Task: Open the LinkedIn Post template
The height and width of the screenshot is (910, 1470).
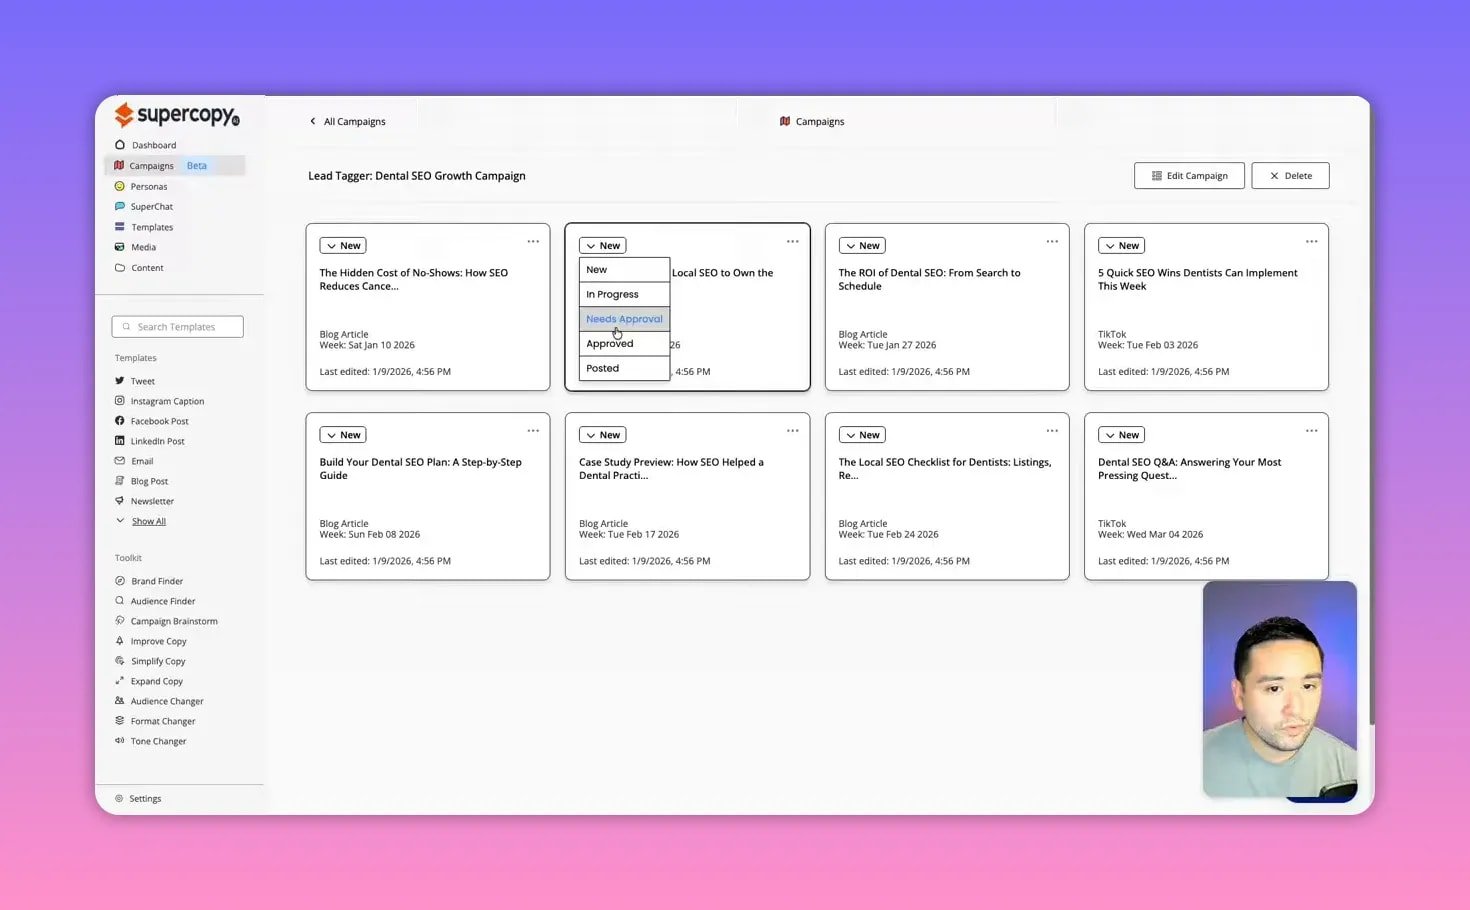Action: pos(157,441)
